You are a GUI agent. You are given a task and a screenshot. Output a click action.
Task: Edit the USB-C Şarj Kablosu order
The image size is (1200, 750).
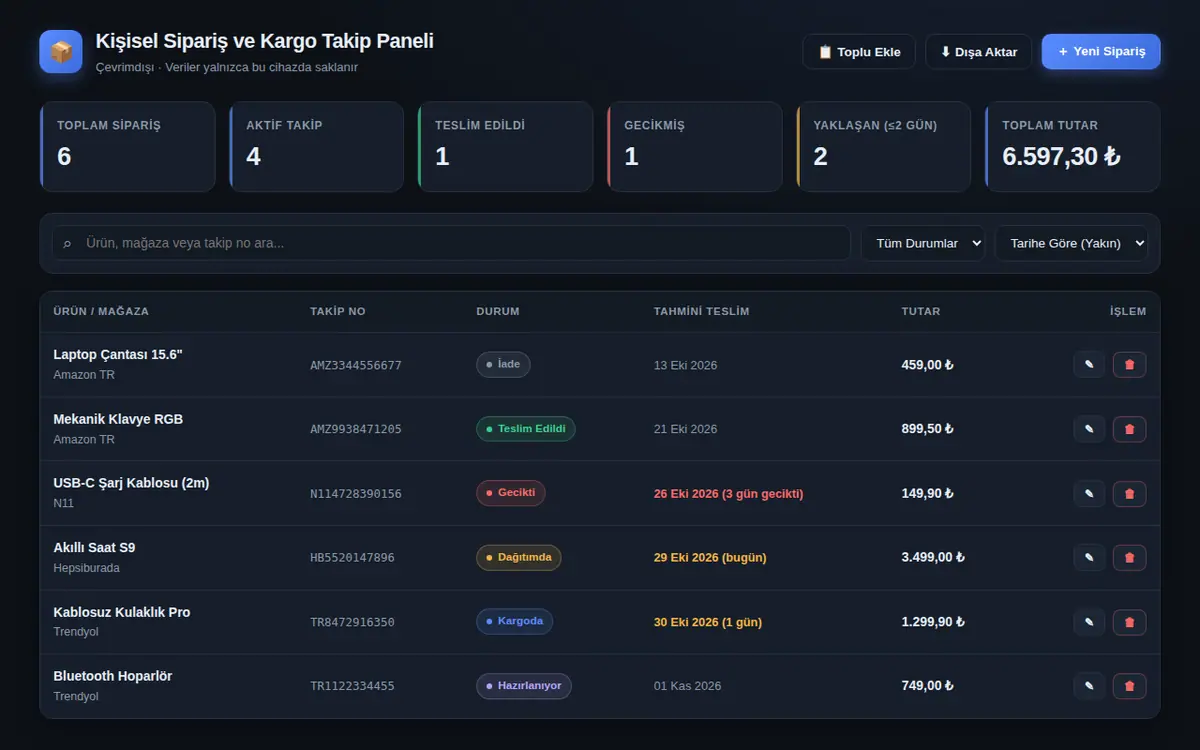click(1089, 493)
